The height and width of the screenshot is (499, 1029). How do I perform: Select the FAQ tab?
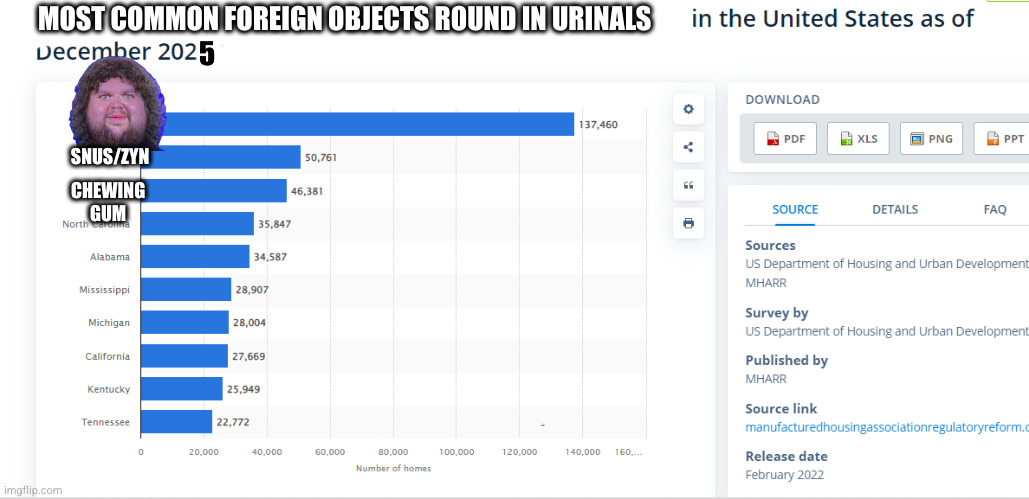click(995, 209)
